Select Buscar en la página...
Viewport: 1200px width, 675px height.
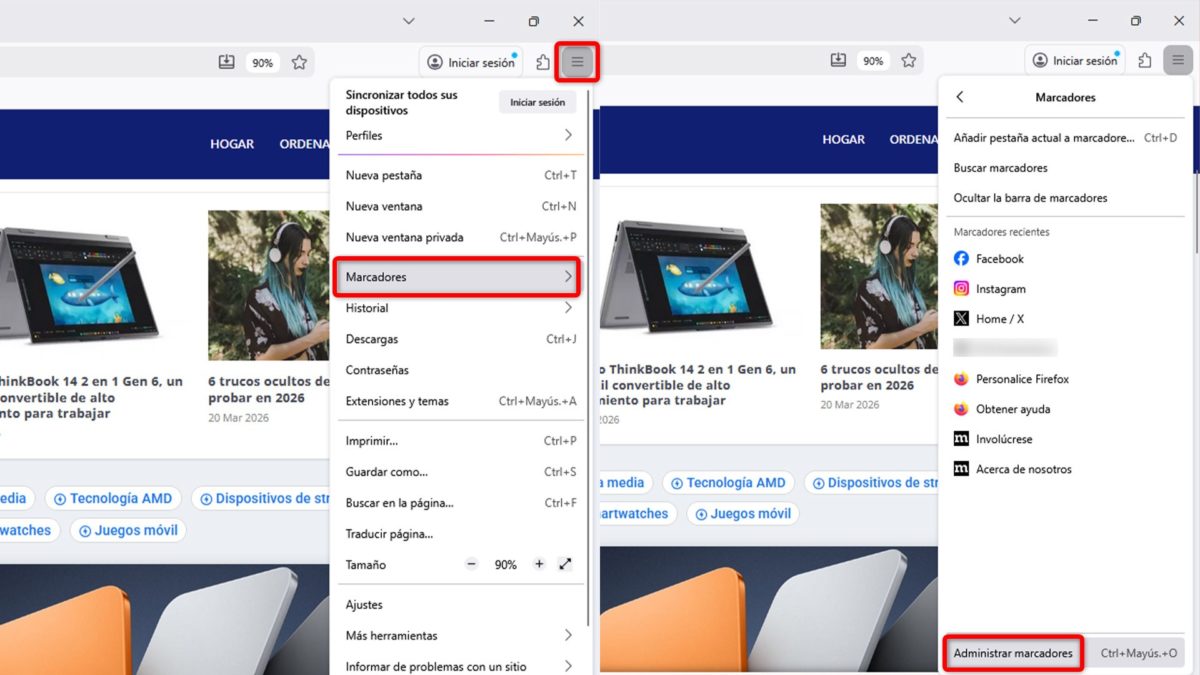pyautogui.click(x=460, y=502)
